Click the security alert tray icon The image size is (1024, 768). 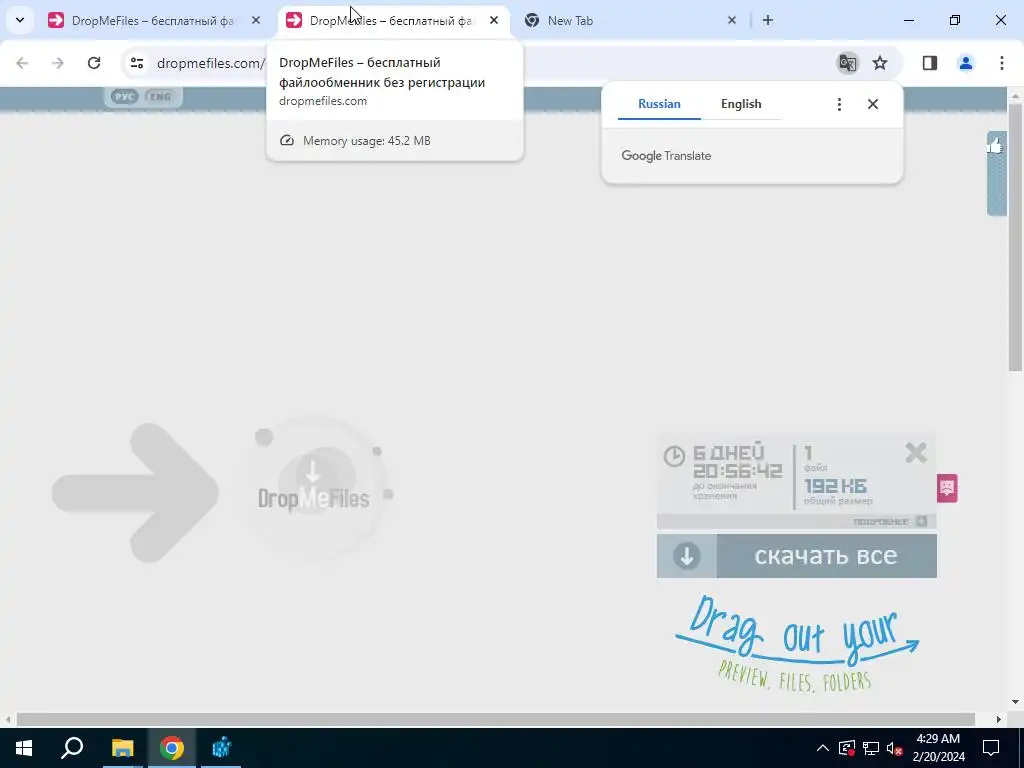pyautogui.click(x=846, y=748)
